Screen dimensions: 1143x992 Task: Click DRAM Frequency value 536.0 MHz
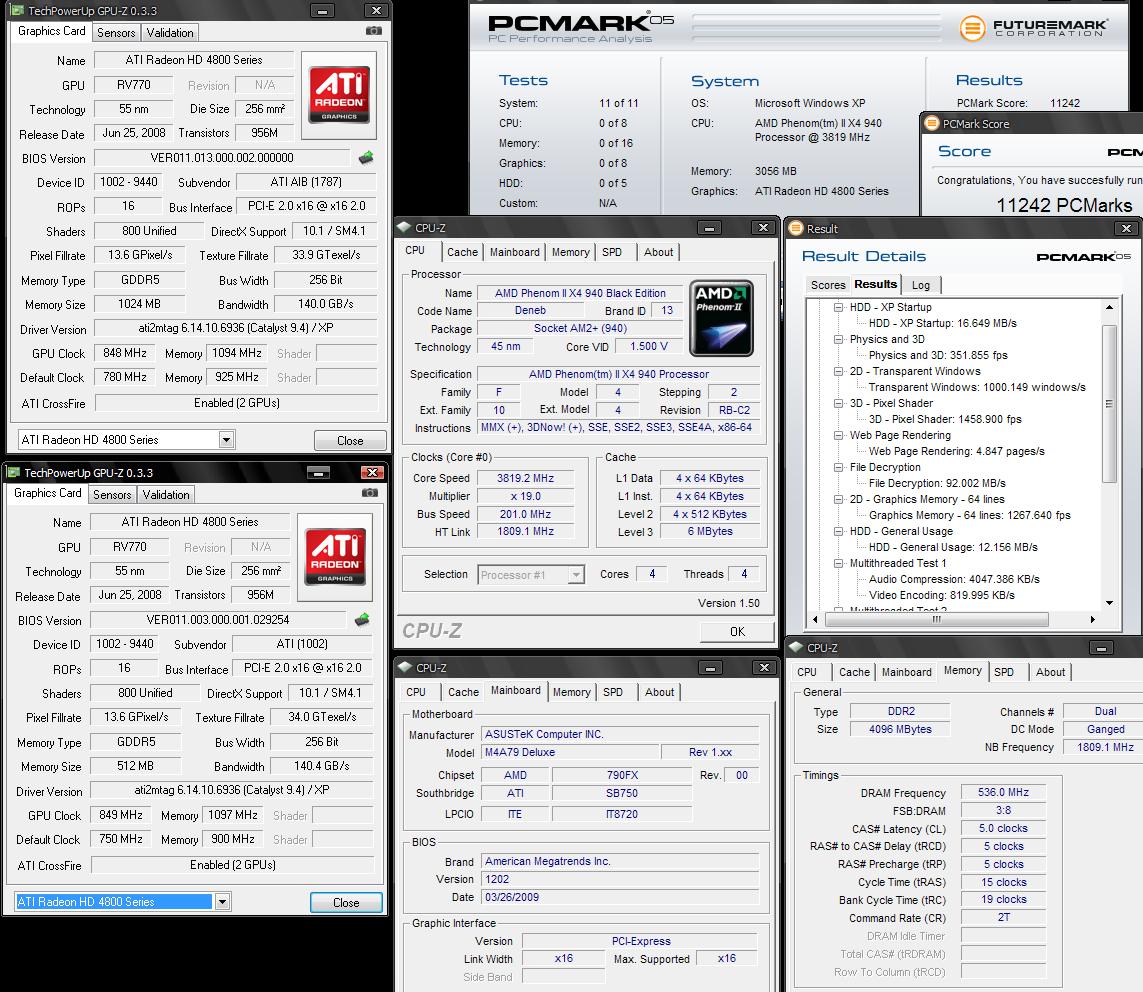1003,792
